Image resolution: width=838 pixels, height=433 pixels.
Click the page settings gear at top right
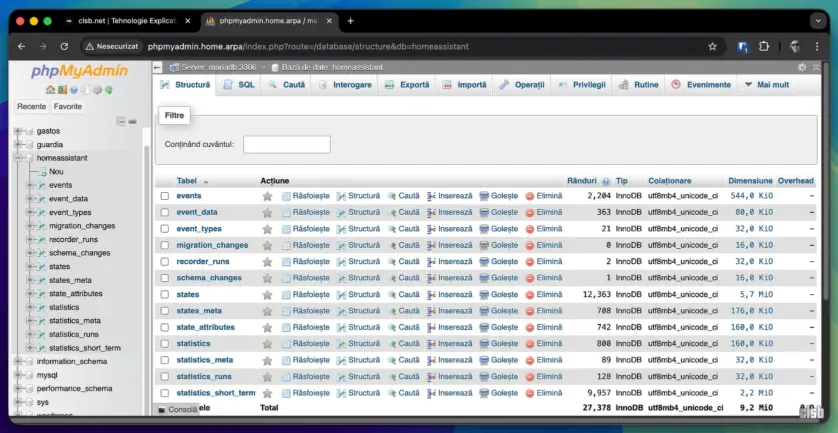coord(802,67)
